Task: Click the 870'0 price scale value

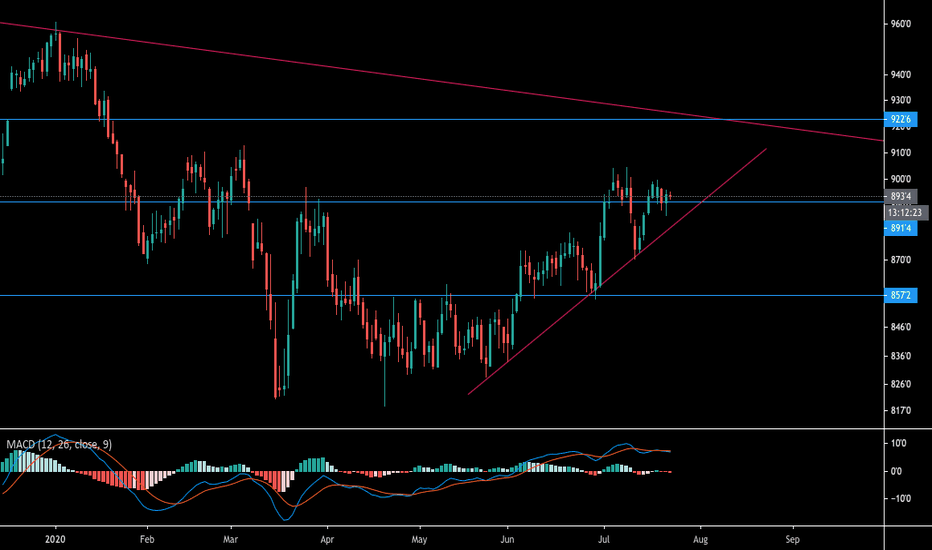Action: pyautogui.click(x=900, y=260)
